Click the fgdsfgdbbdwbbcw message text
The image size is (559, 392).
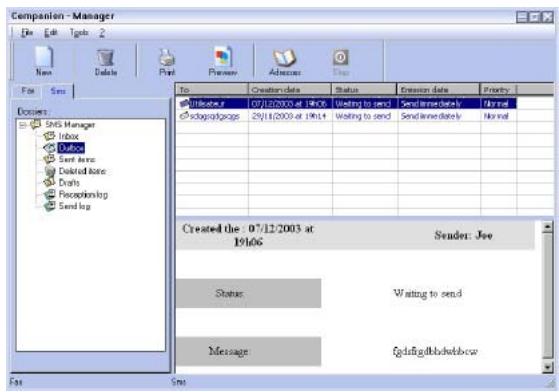tap(435, 351)
